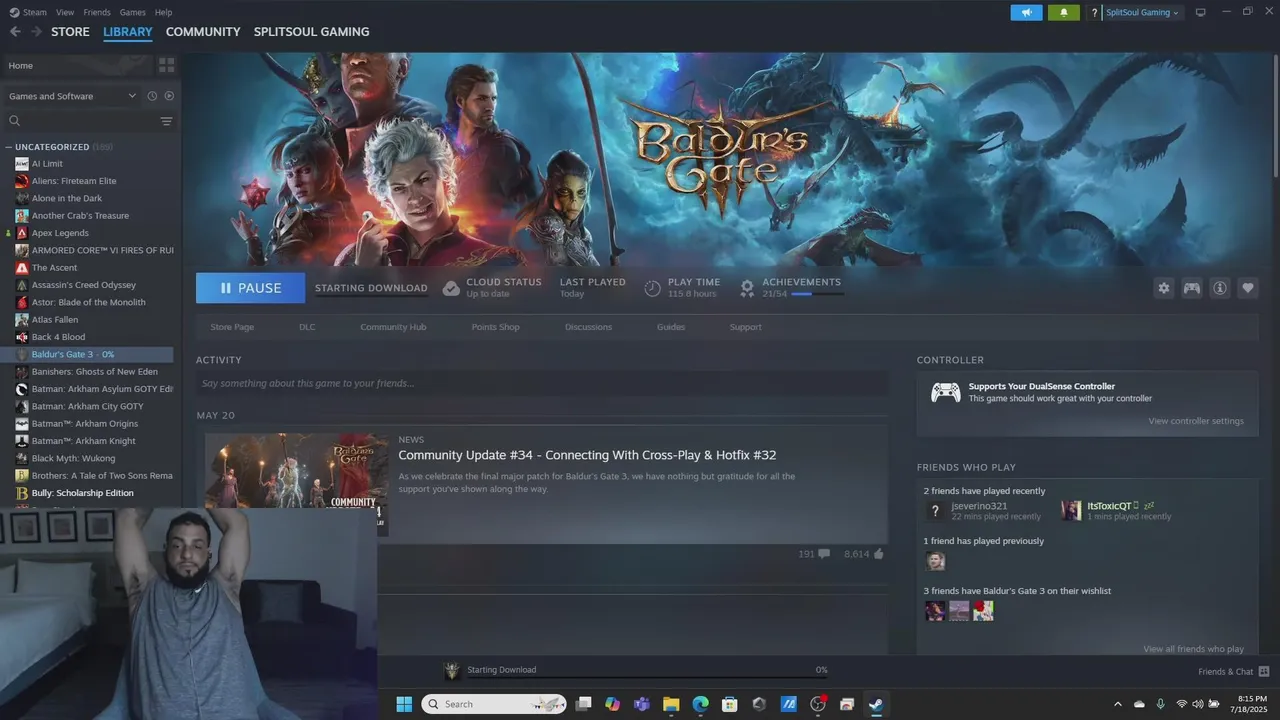Pause the Baldur's Gate 3 download
1280x720 pixels.
250,288
